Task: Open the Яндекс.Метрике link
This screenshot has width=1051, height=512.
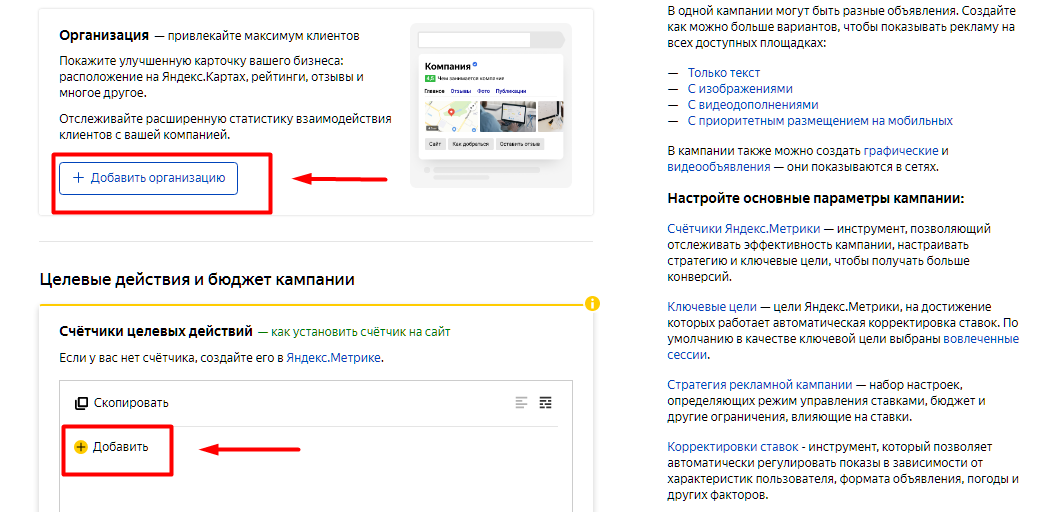Action: point(334,358)
